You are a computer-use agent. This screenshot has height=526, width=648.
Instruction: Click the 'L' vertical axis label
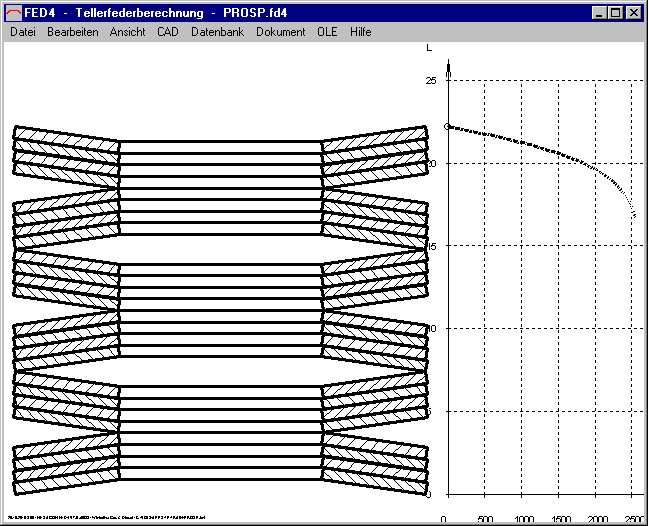pos(429,47)
